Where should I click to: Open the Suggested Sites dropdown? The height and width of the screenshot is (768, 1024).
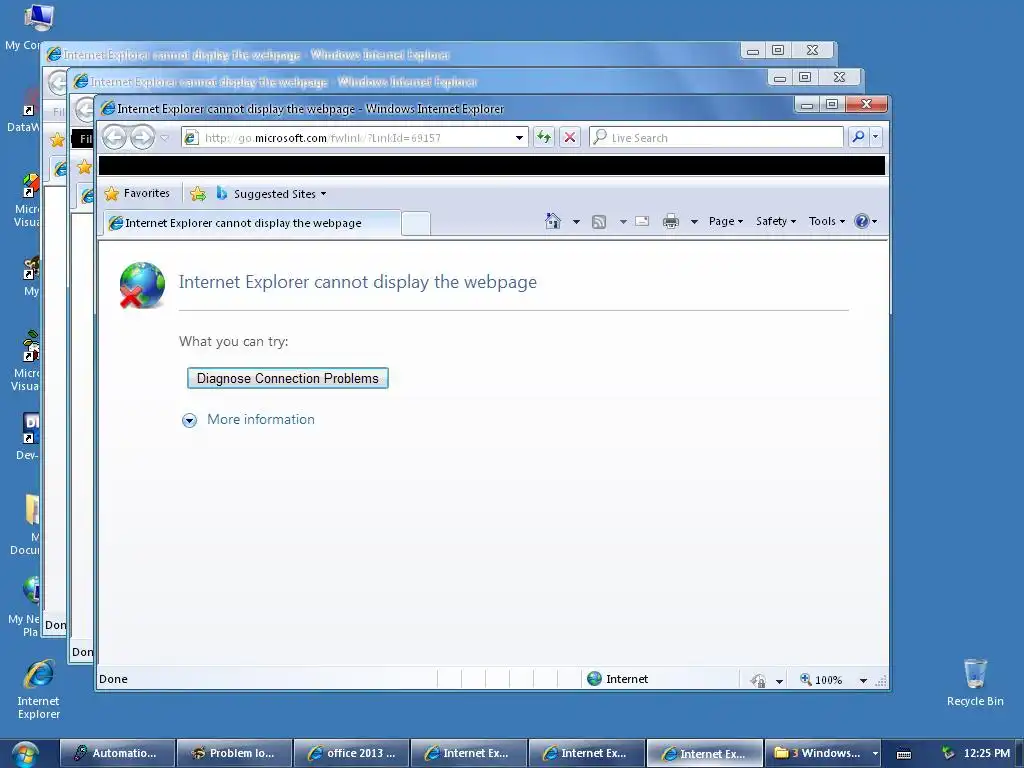tap(271, 193)
